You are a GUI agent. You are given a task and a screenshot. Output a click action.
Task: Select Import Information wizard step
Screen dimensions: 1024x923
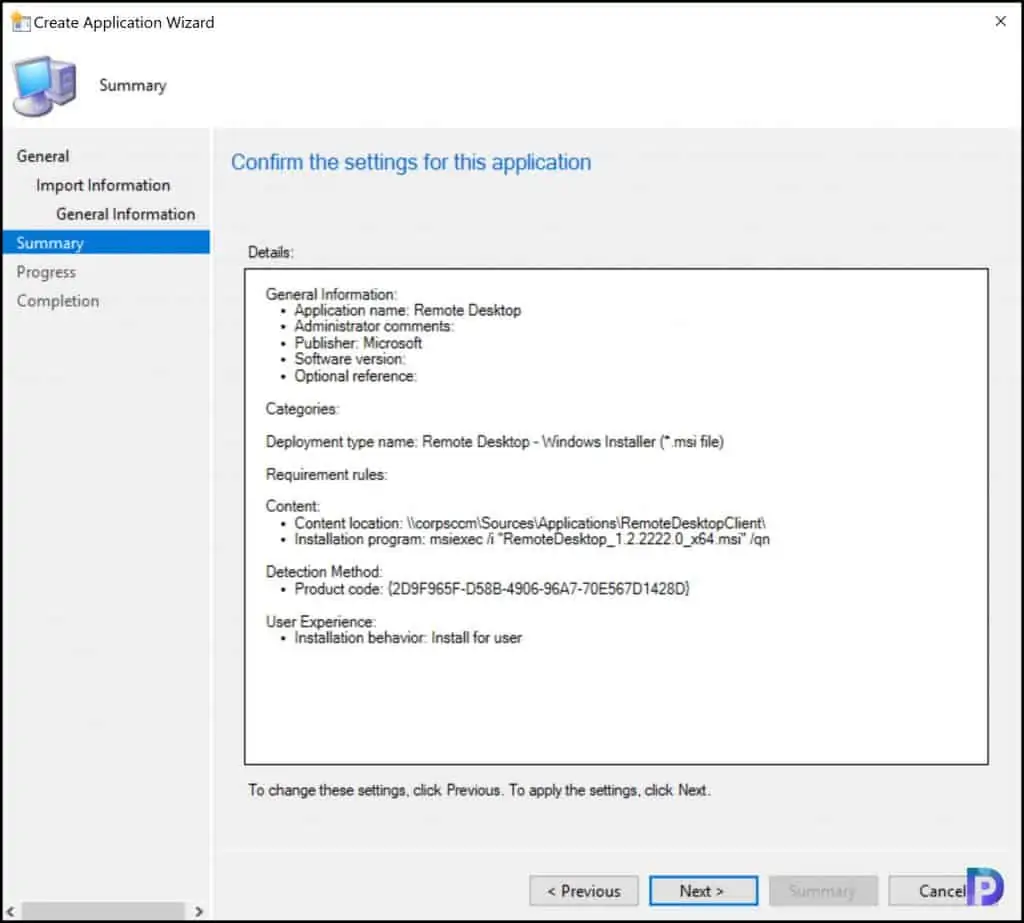click(103, 186)
